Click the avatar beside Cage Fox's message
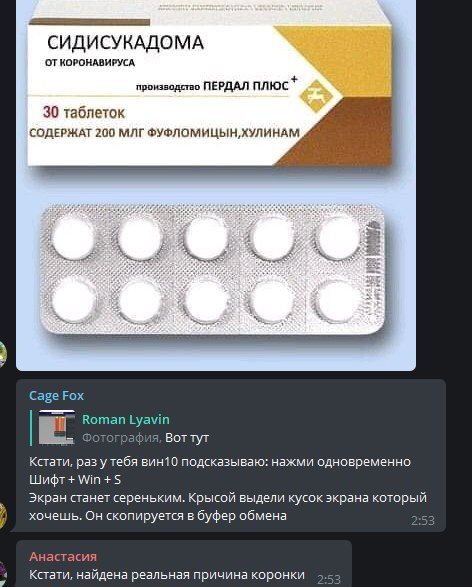The height and width of the screenshot is (587, 472). tap(3, 515)
